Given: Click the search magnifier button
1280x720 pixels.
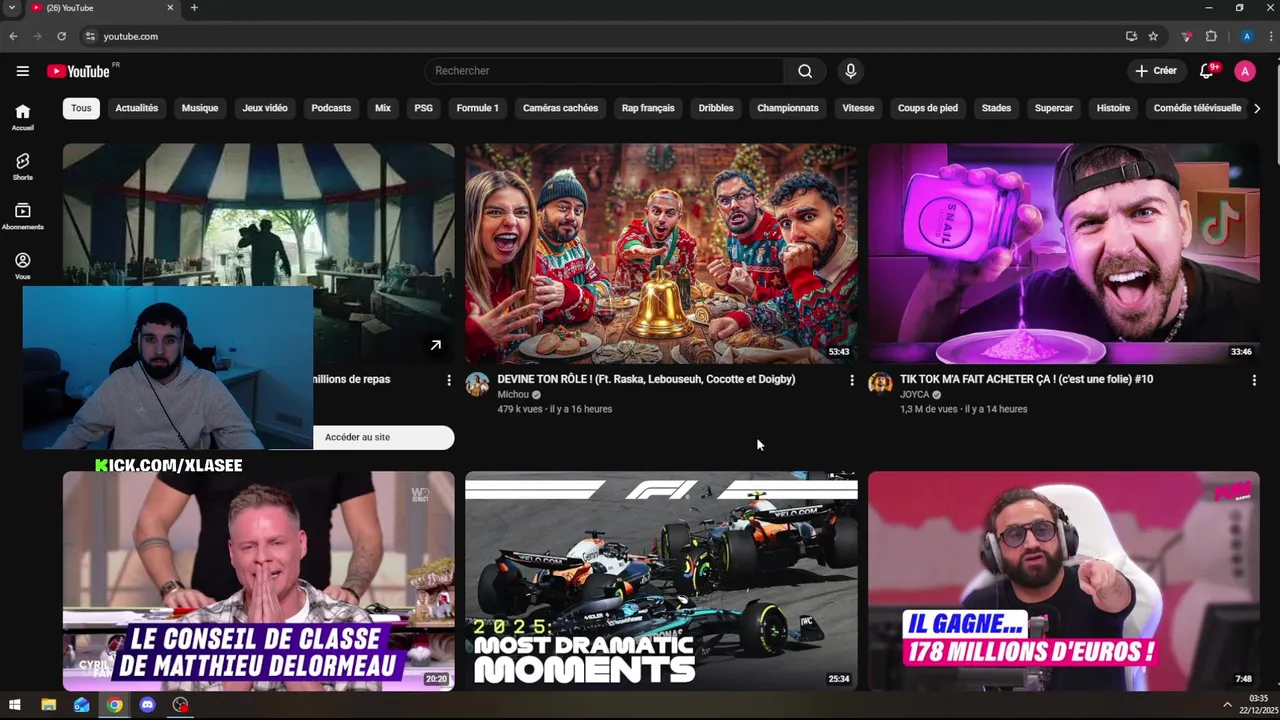Looking at the screenshot, I should click(x=805, y=71).
